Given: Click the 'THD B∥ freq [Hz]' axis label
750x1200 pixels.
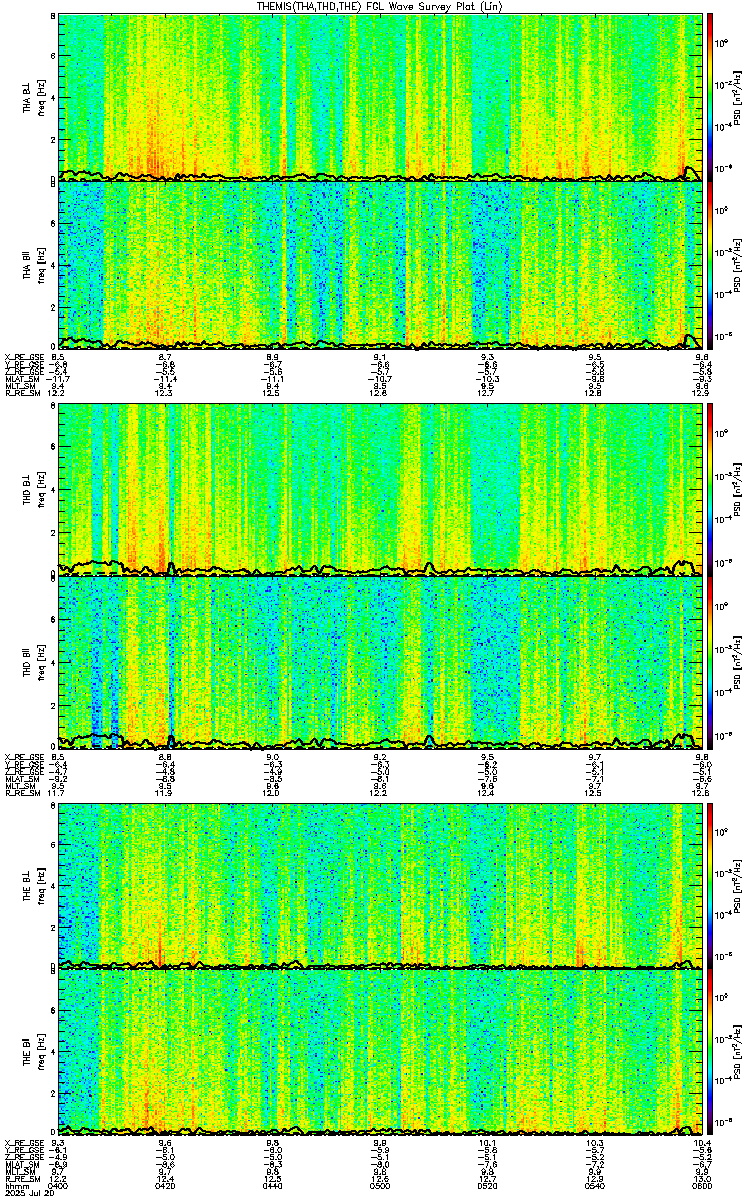Looking at the screenshot, I should tap(33, 661).
